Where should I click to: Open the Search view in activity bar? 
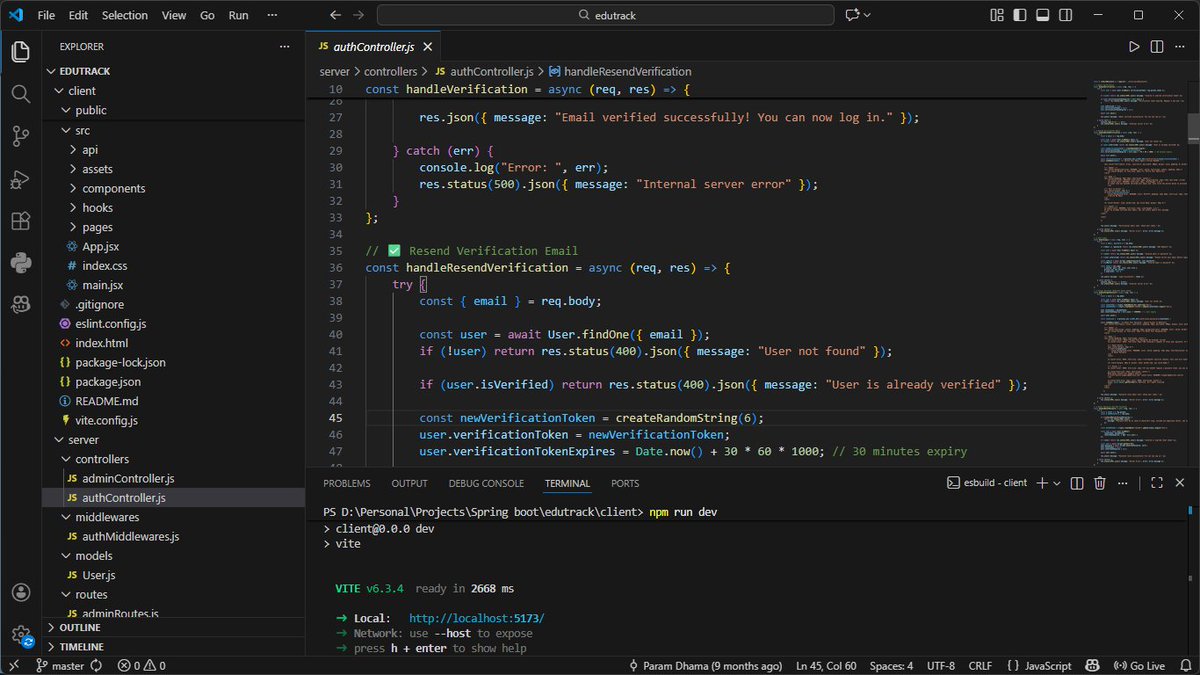click(x=20, y=94)
